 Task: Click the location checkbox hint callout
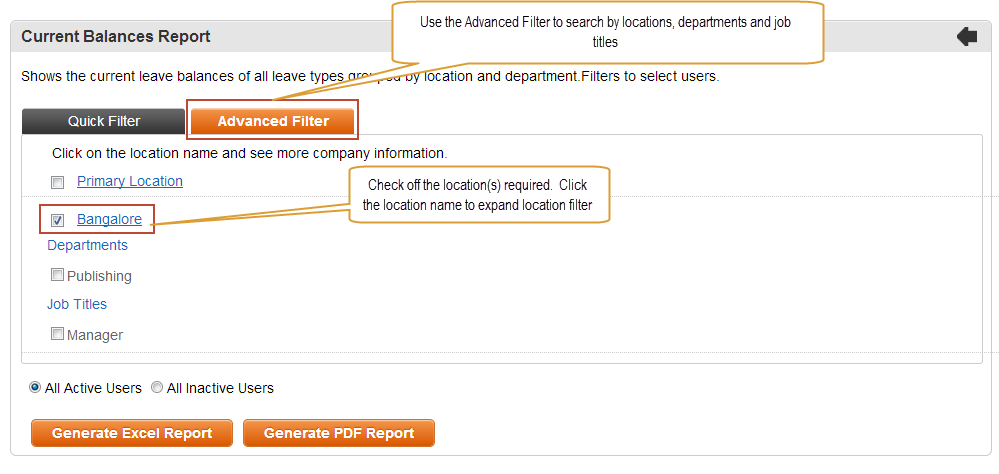pyautogui.click(x=479, y=195)
